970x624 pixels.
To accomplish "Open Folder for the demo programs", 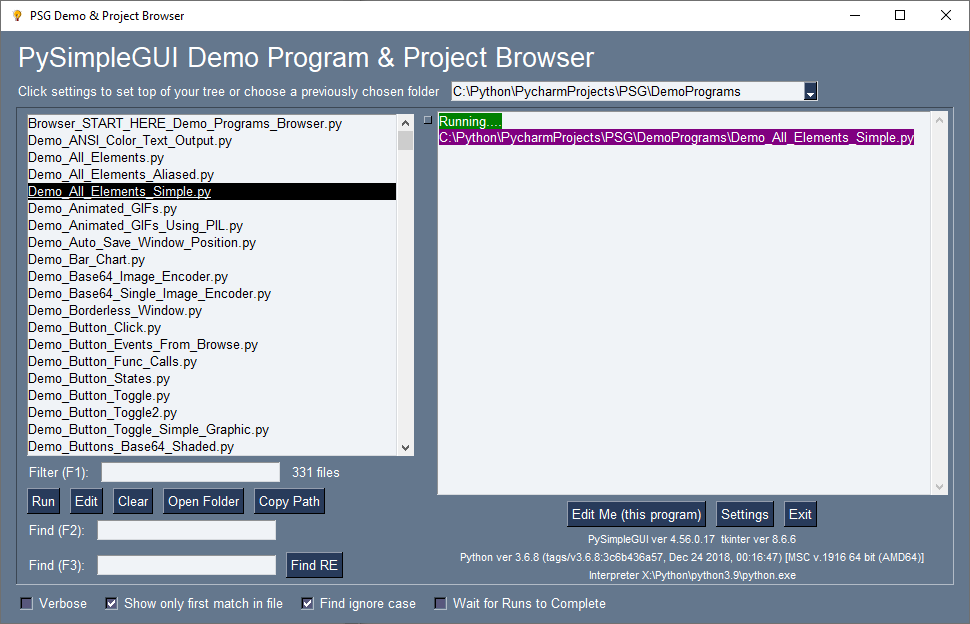I will tap(203, 501).
